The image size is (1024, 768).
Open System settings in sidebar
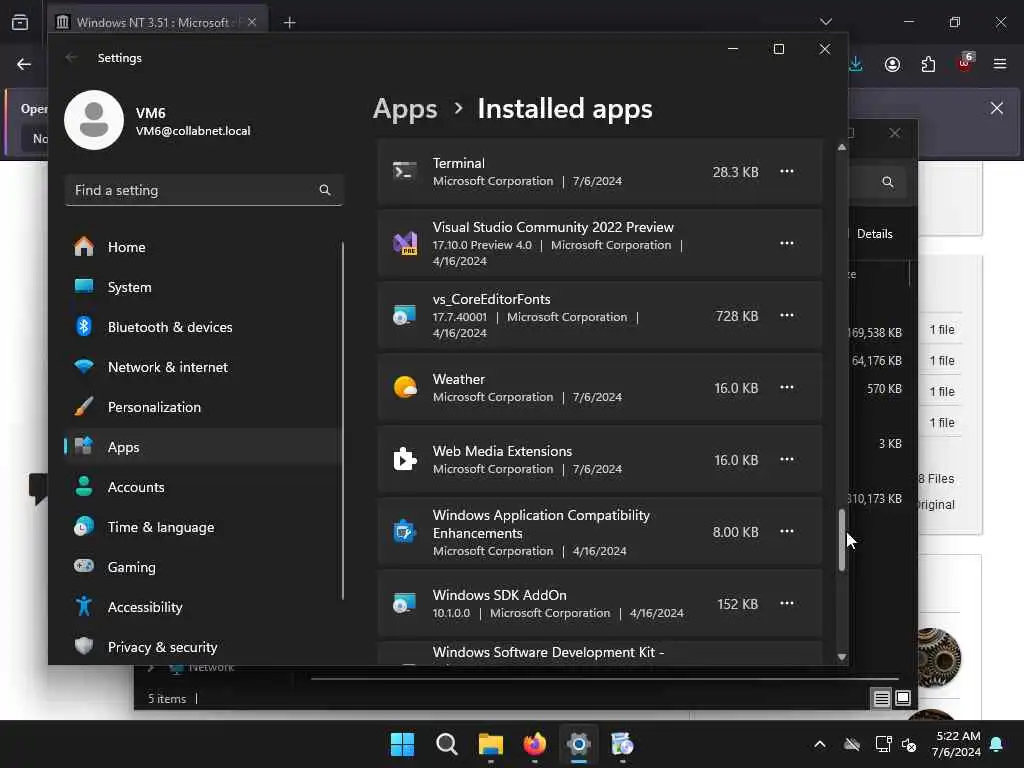click(202, 287)
